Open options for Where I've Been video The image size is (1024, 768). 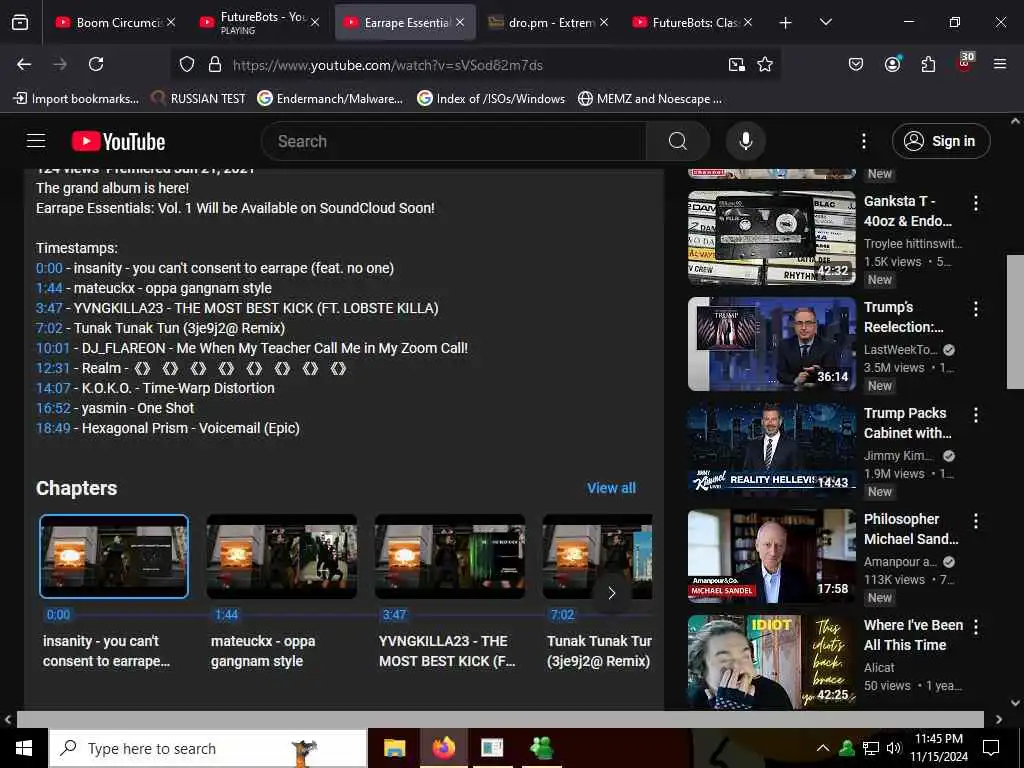(x=976, y=627)
